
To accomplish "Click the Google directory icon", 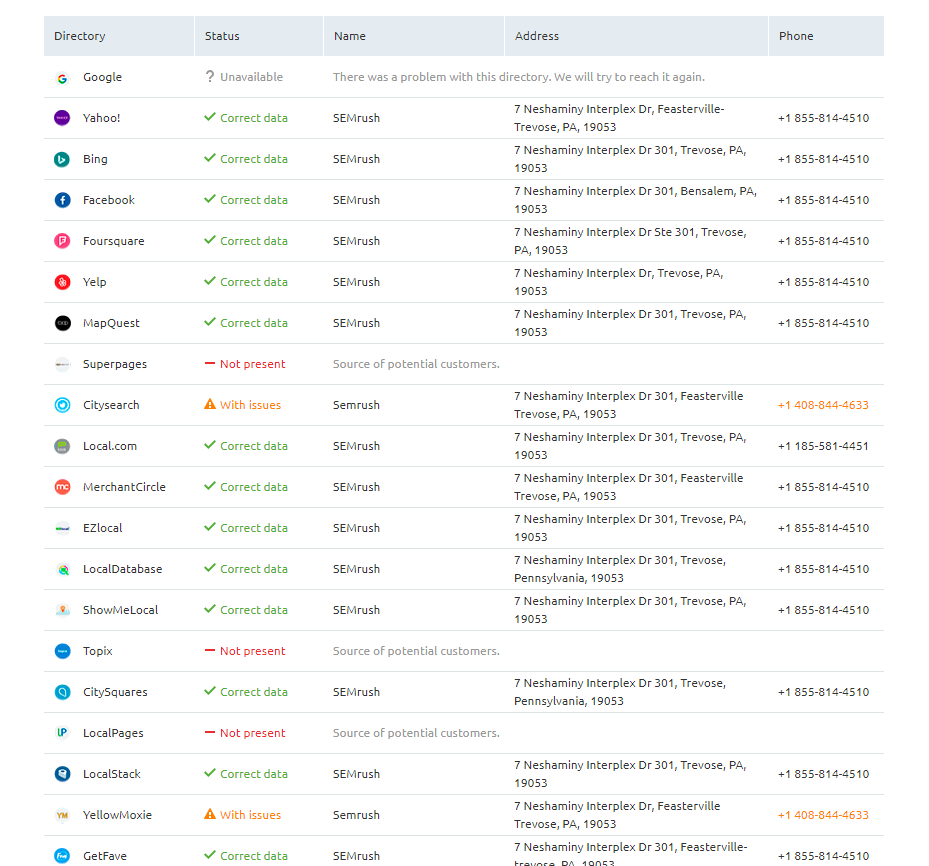I will point(61,77).
